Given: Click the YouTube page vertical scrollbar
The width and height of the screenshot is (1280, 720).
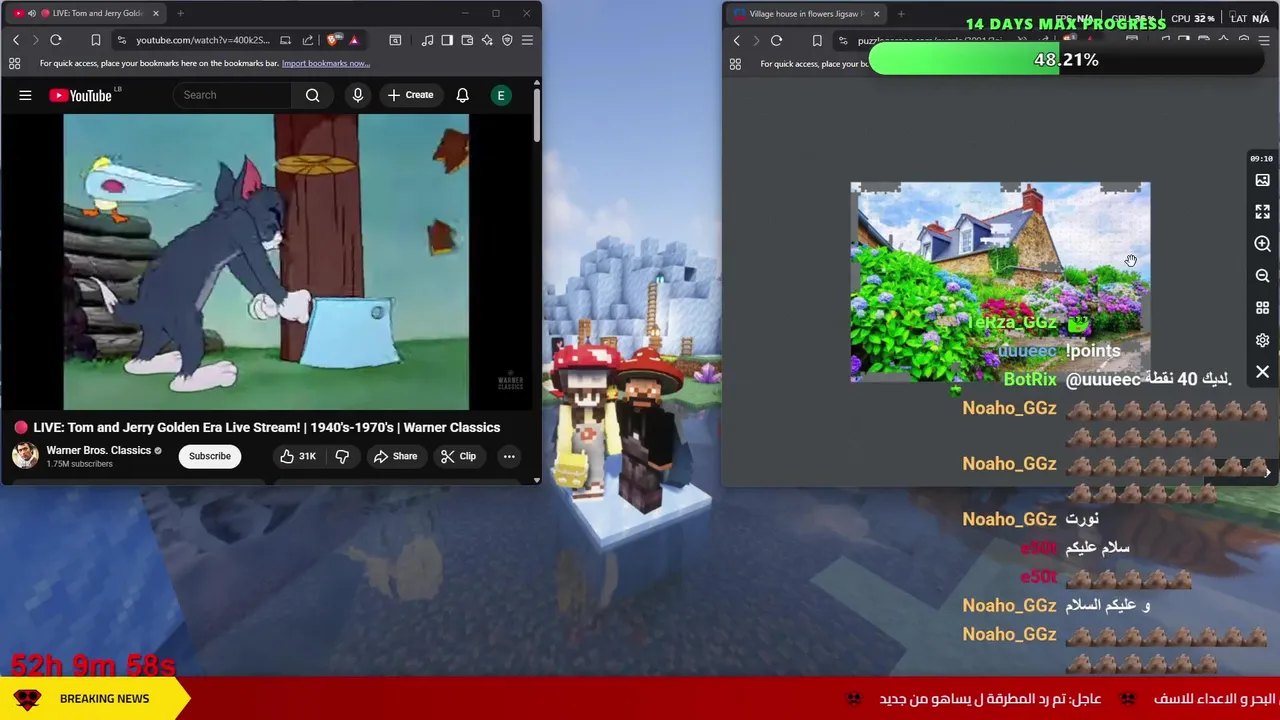Looking at the screenshot, I should coord(537,115).
